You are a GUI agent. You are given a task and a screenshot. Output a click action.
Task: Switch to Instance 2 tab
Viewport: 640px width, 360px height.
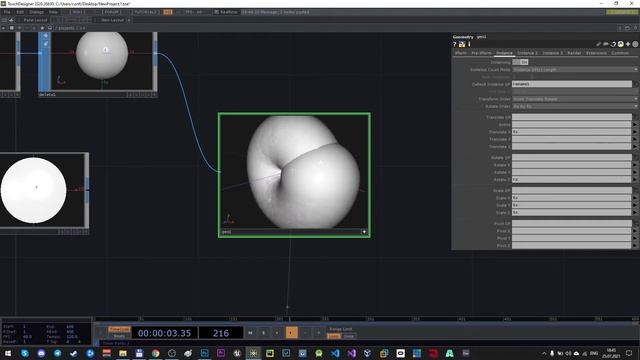point(527,53)
